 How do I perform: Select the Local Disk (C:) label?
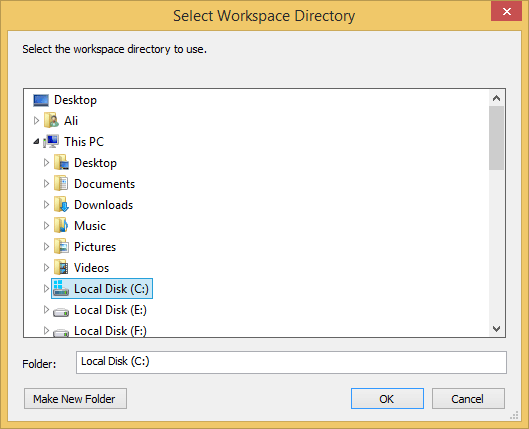pos(111,289)
